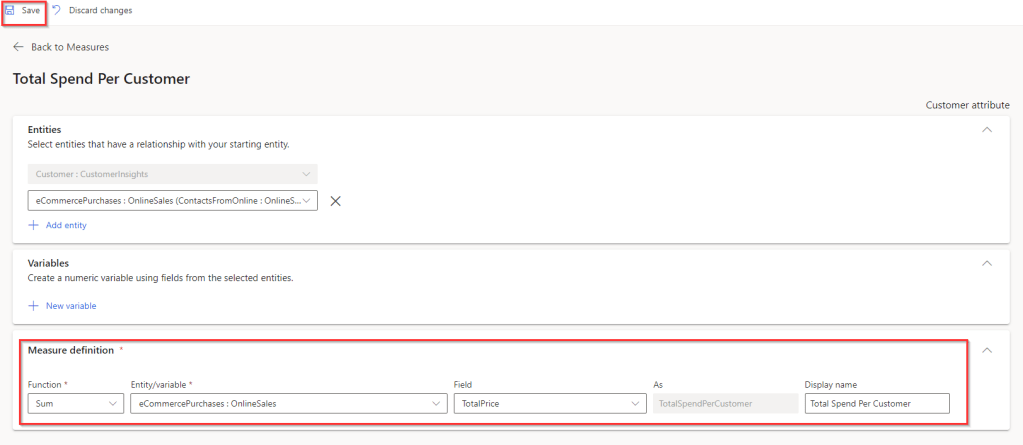Click the Save floppy disk icon
Screen dimensions: 1023x445
coord(9,10)
